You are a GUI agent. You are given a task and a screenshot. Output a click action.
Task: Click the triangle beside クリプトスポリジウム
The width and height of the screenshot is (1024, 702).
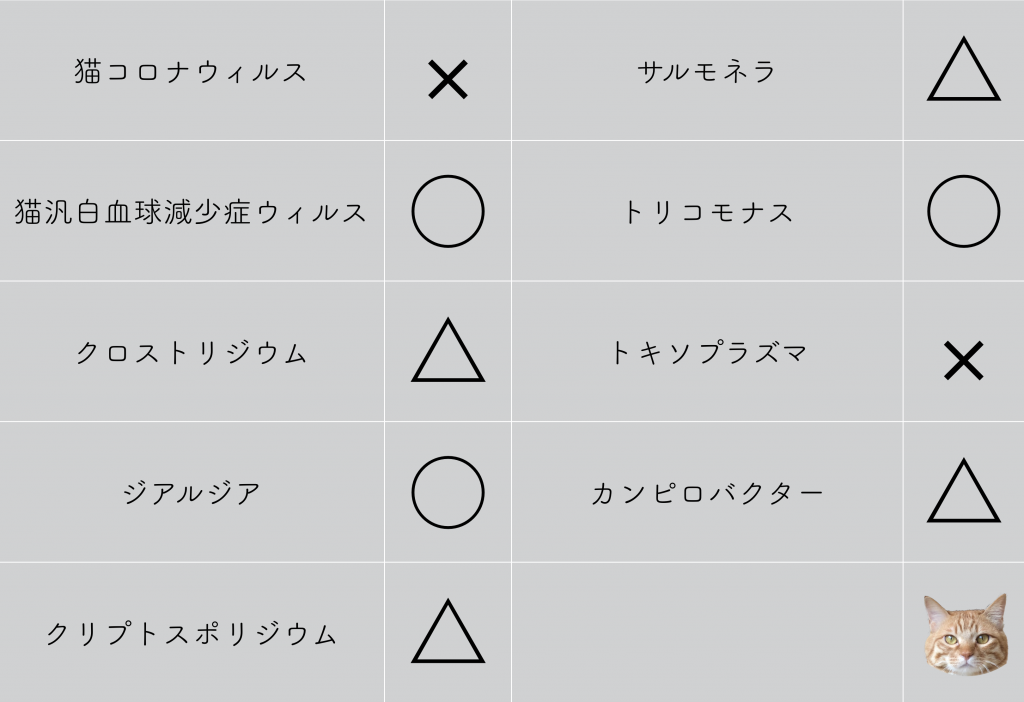pyautogui.click(x=448, y=631)
